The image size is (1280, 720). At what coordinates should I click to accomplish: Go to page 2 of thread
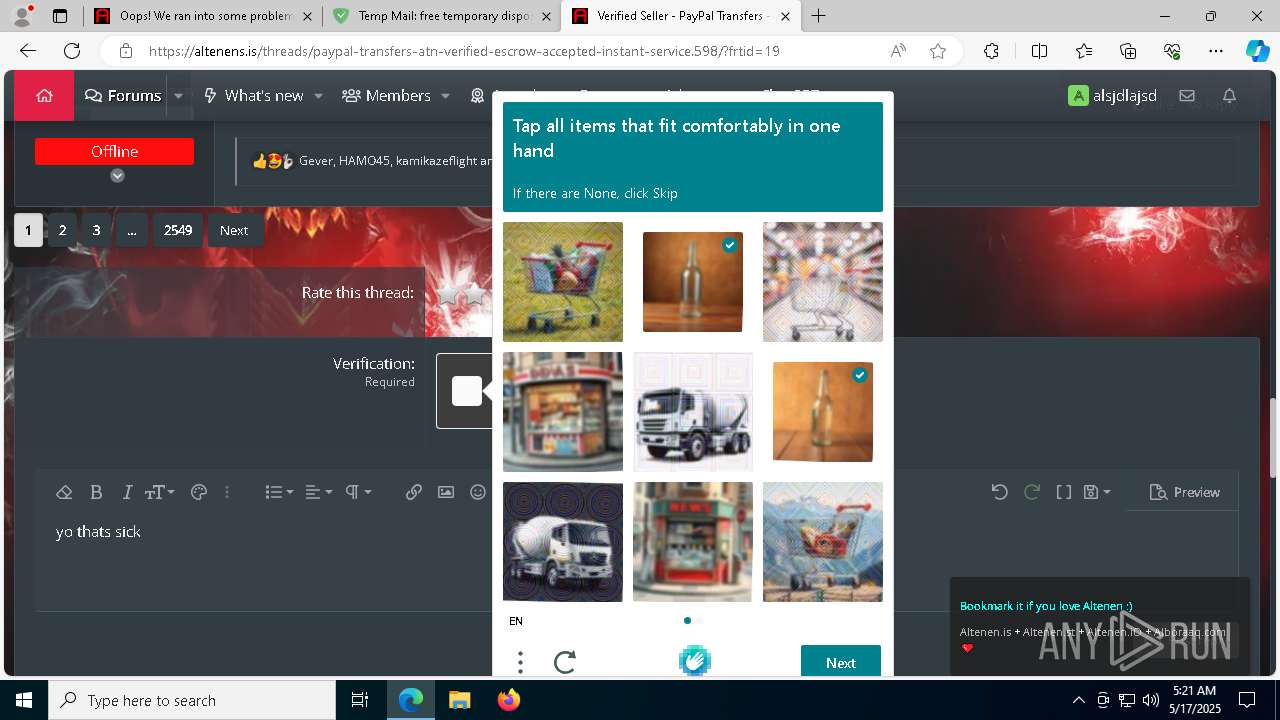62,230
